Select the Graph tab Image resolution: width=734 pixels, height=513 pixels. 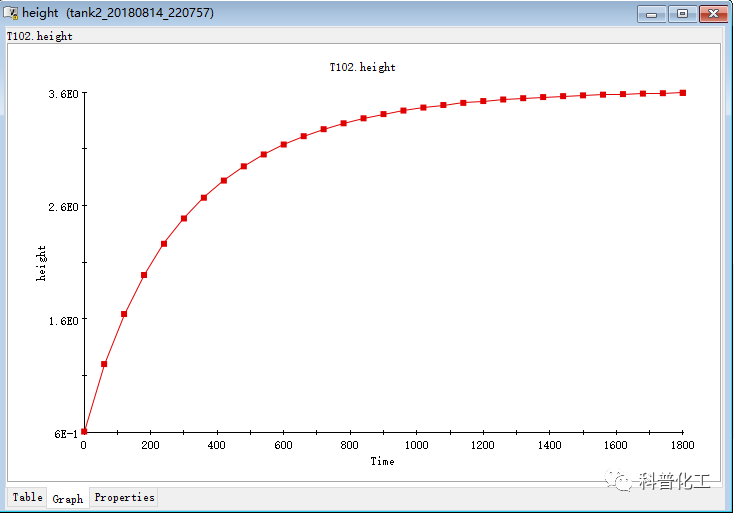68,498
